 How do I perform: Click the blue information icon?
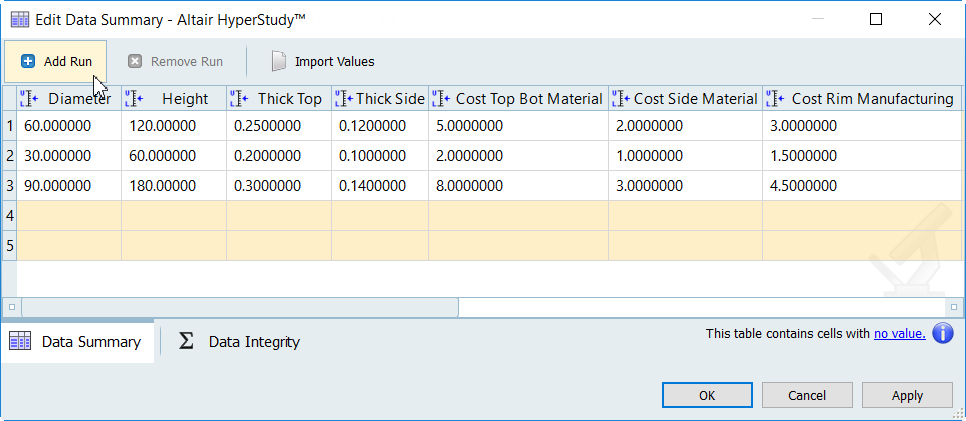943,334
